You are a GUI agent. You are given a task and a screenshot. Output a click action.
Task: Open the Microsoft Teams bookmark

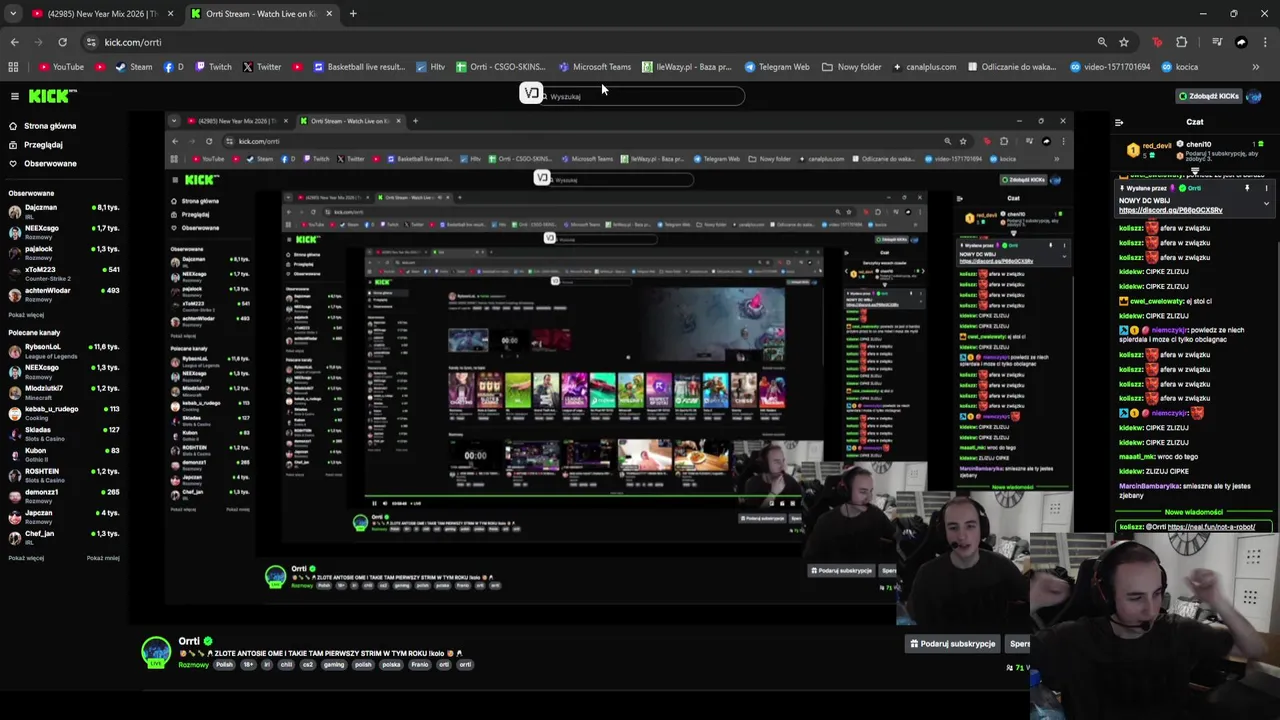pos(595,67)
